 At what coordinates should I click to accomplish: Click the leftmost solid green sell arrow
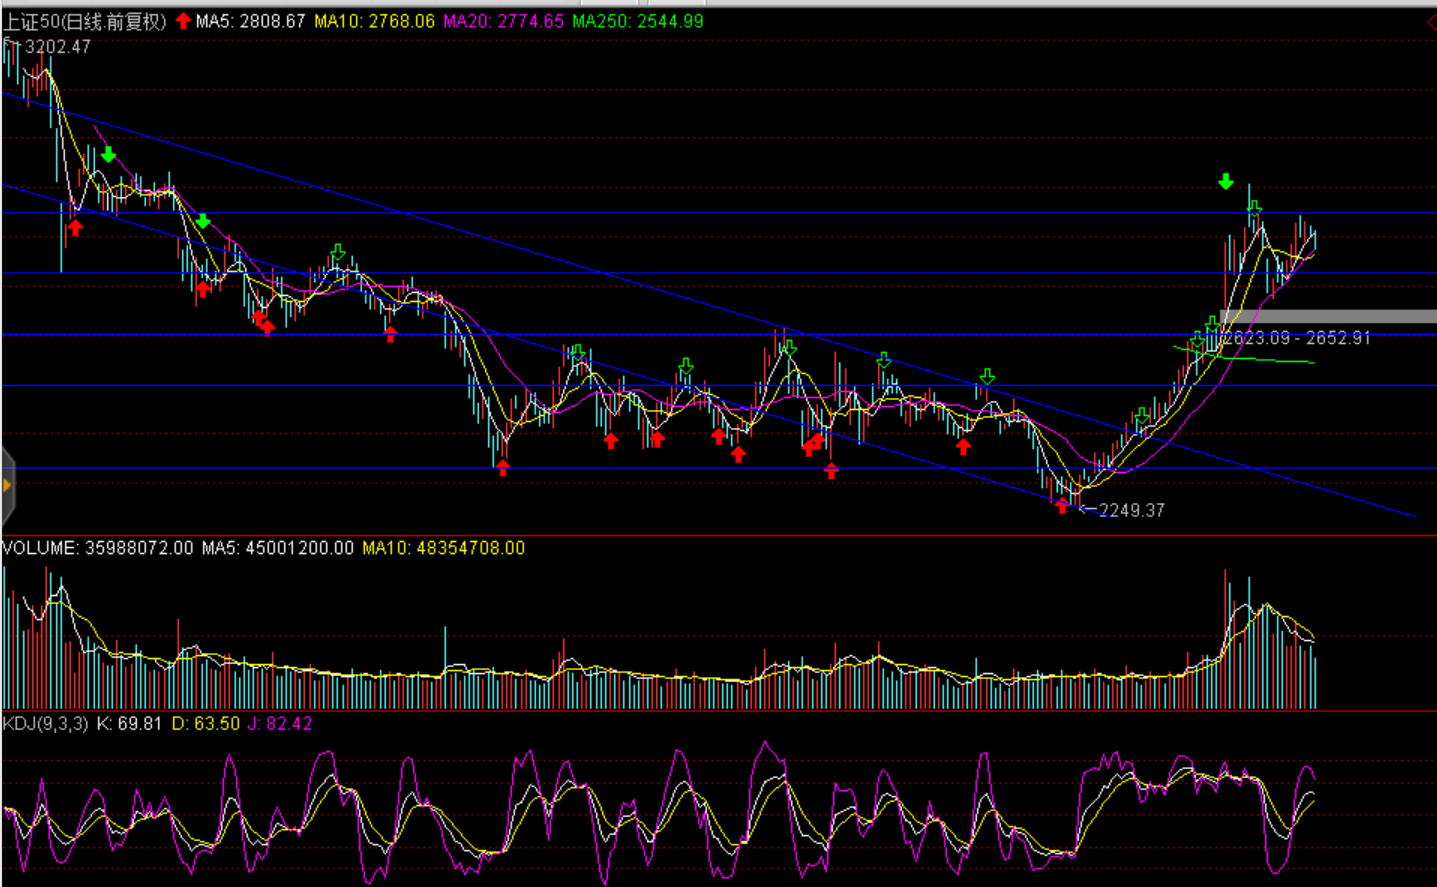tap(108, 155)
